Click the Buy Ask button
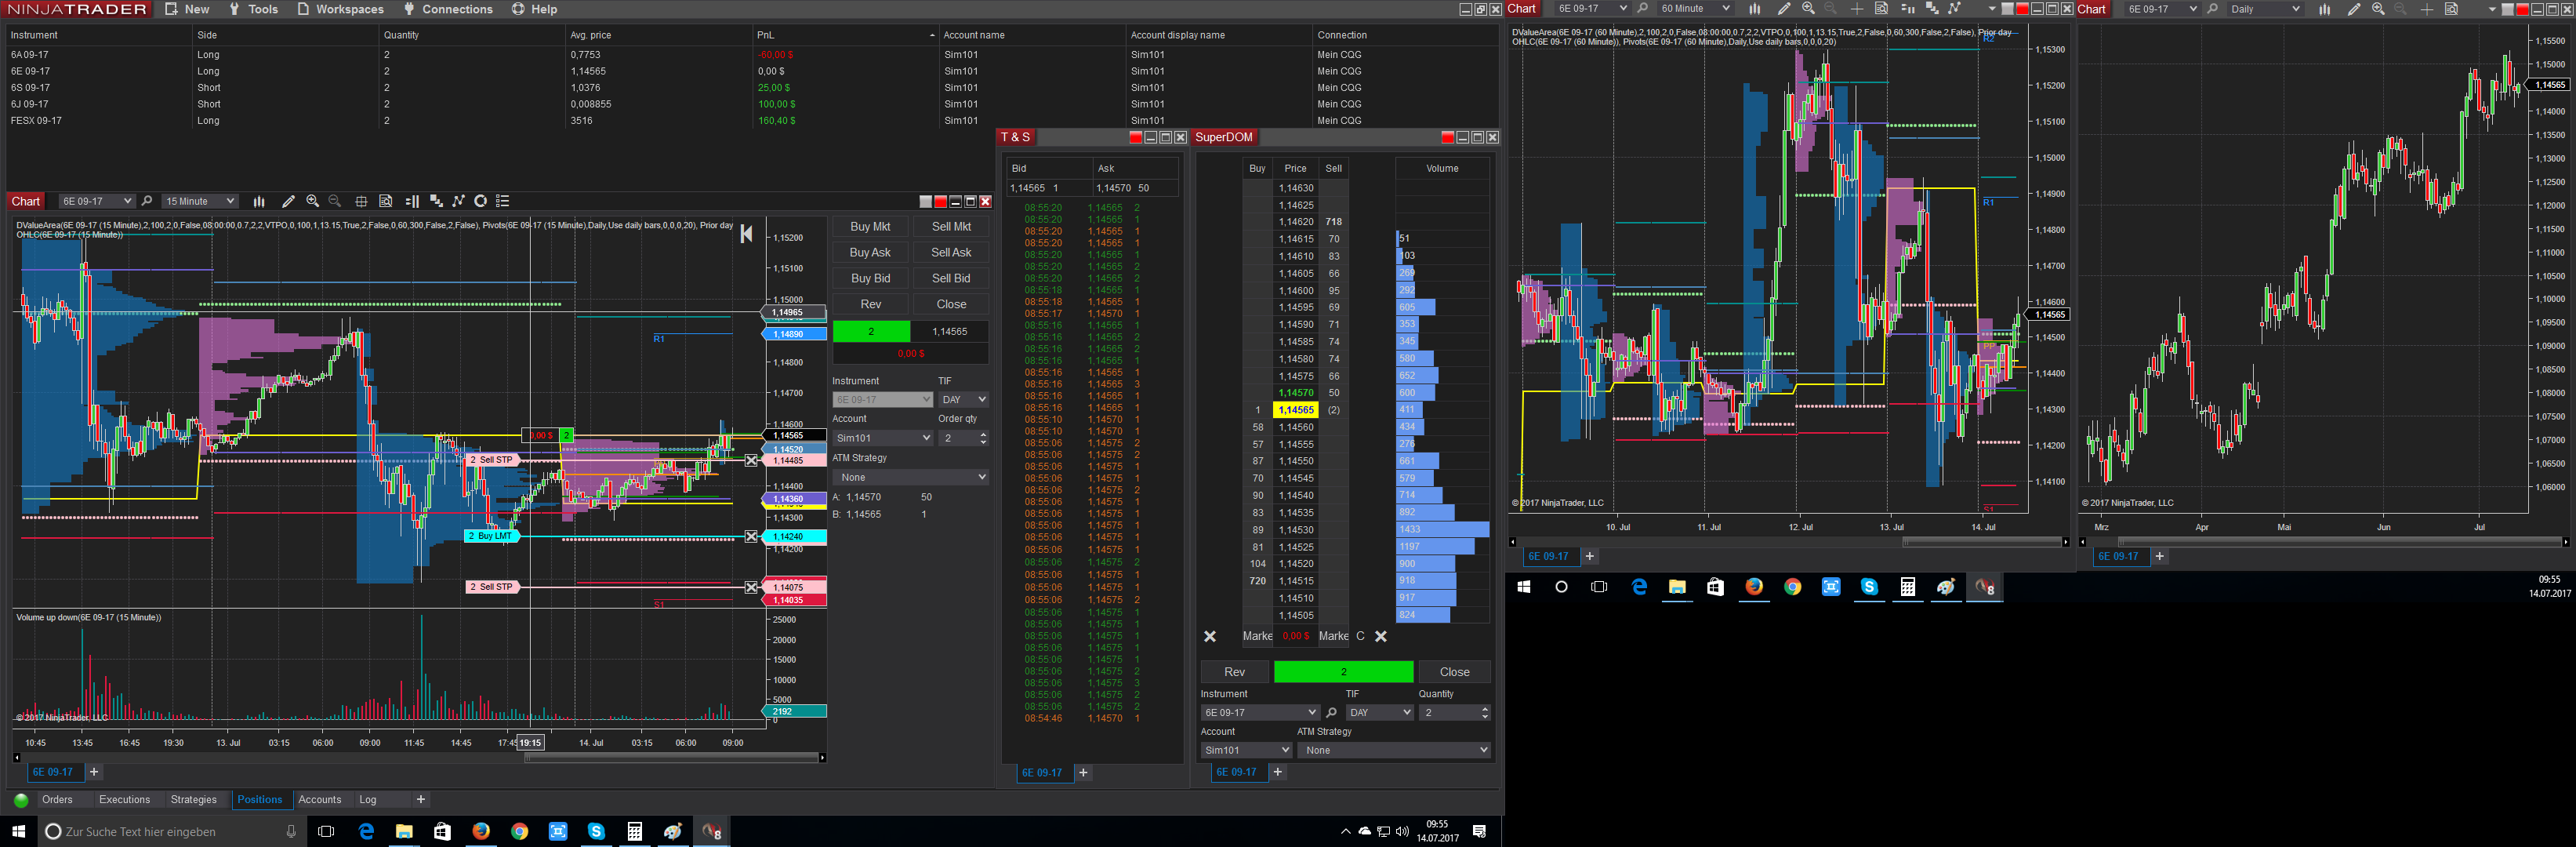This screenshot has height=847, width=2576. point(870,253)
